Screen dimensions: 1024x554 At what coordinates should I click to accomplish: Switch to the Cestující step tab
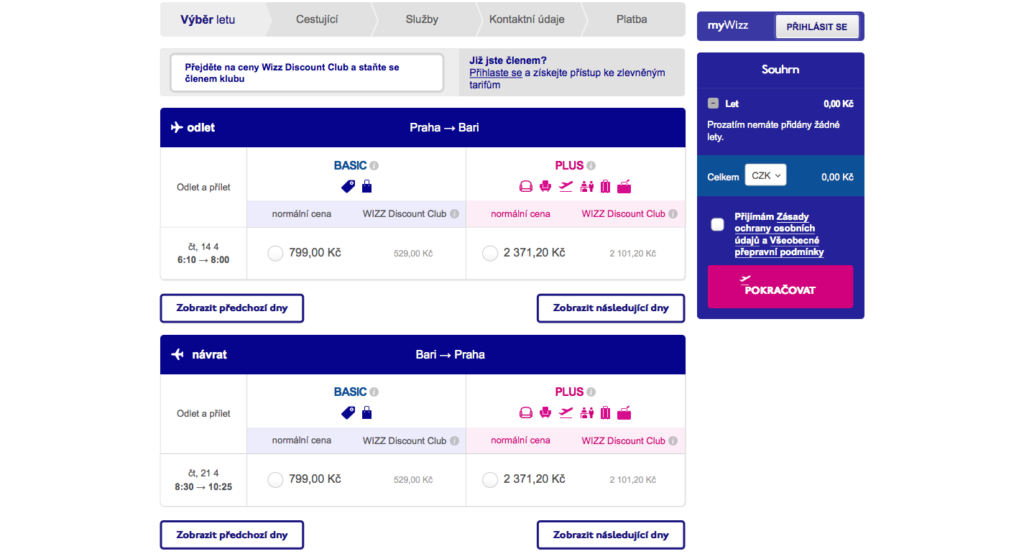[317, 20]
